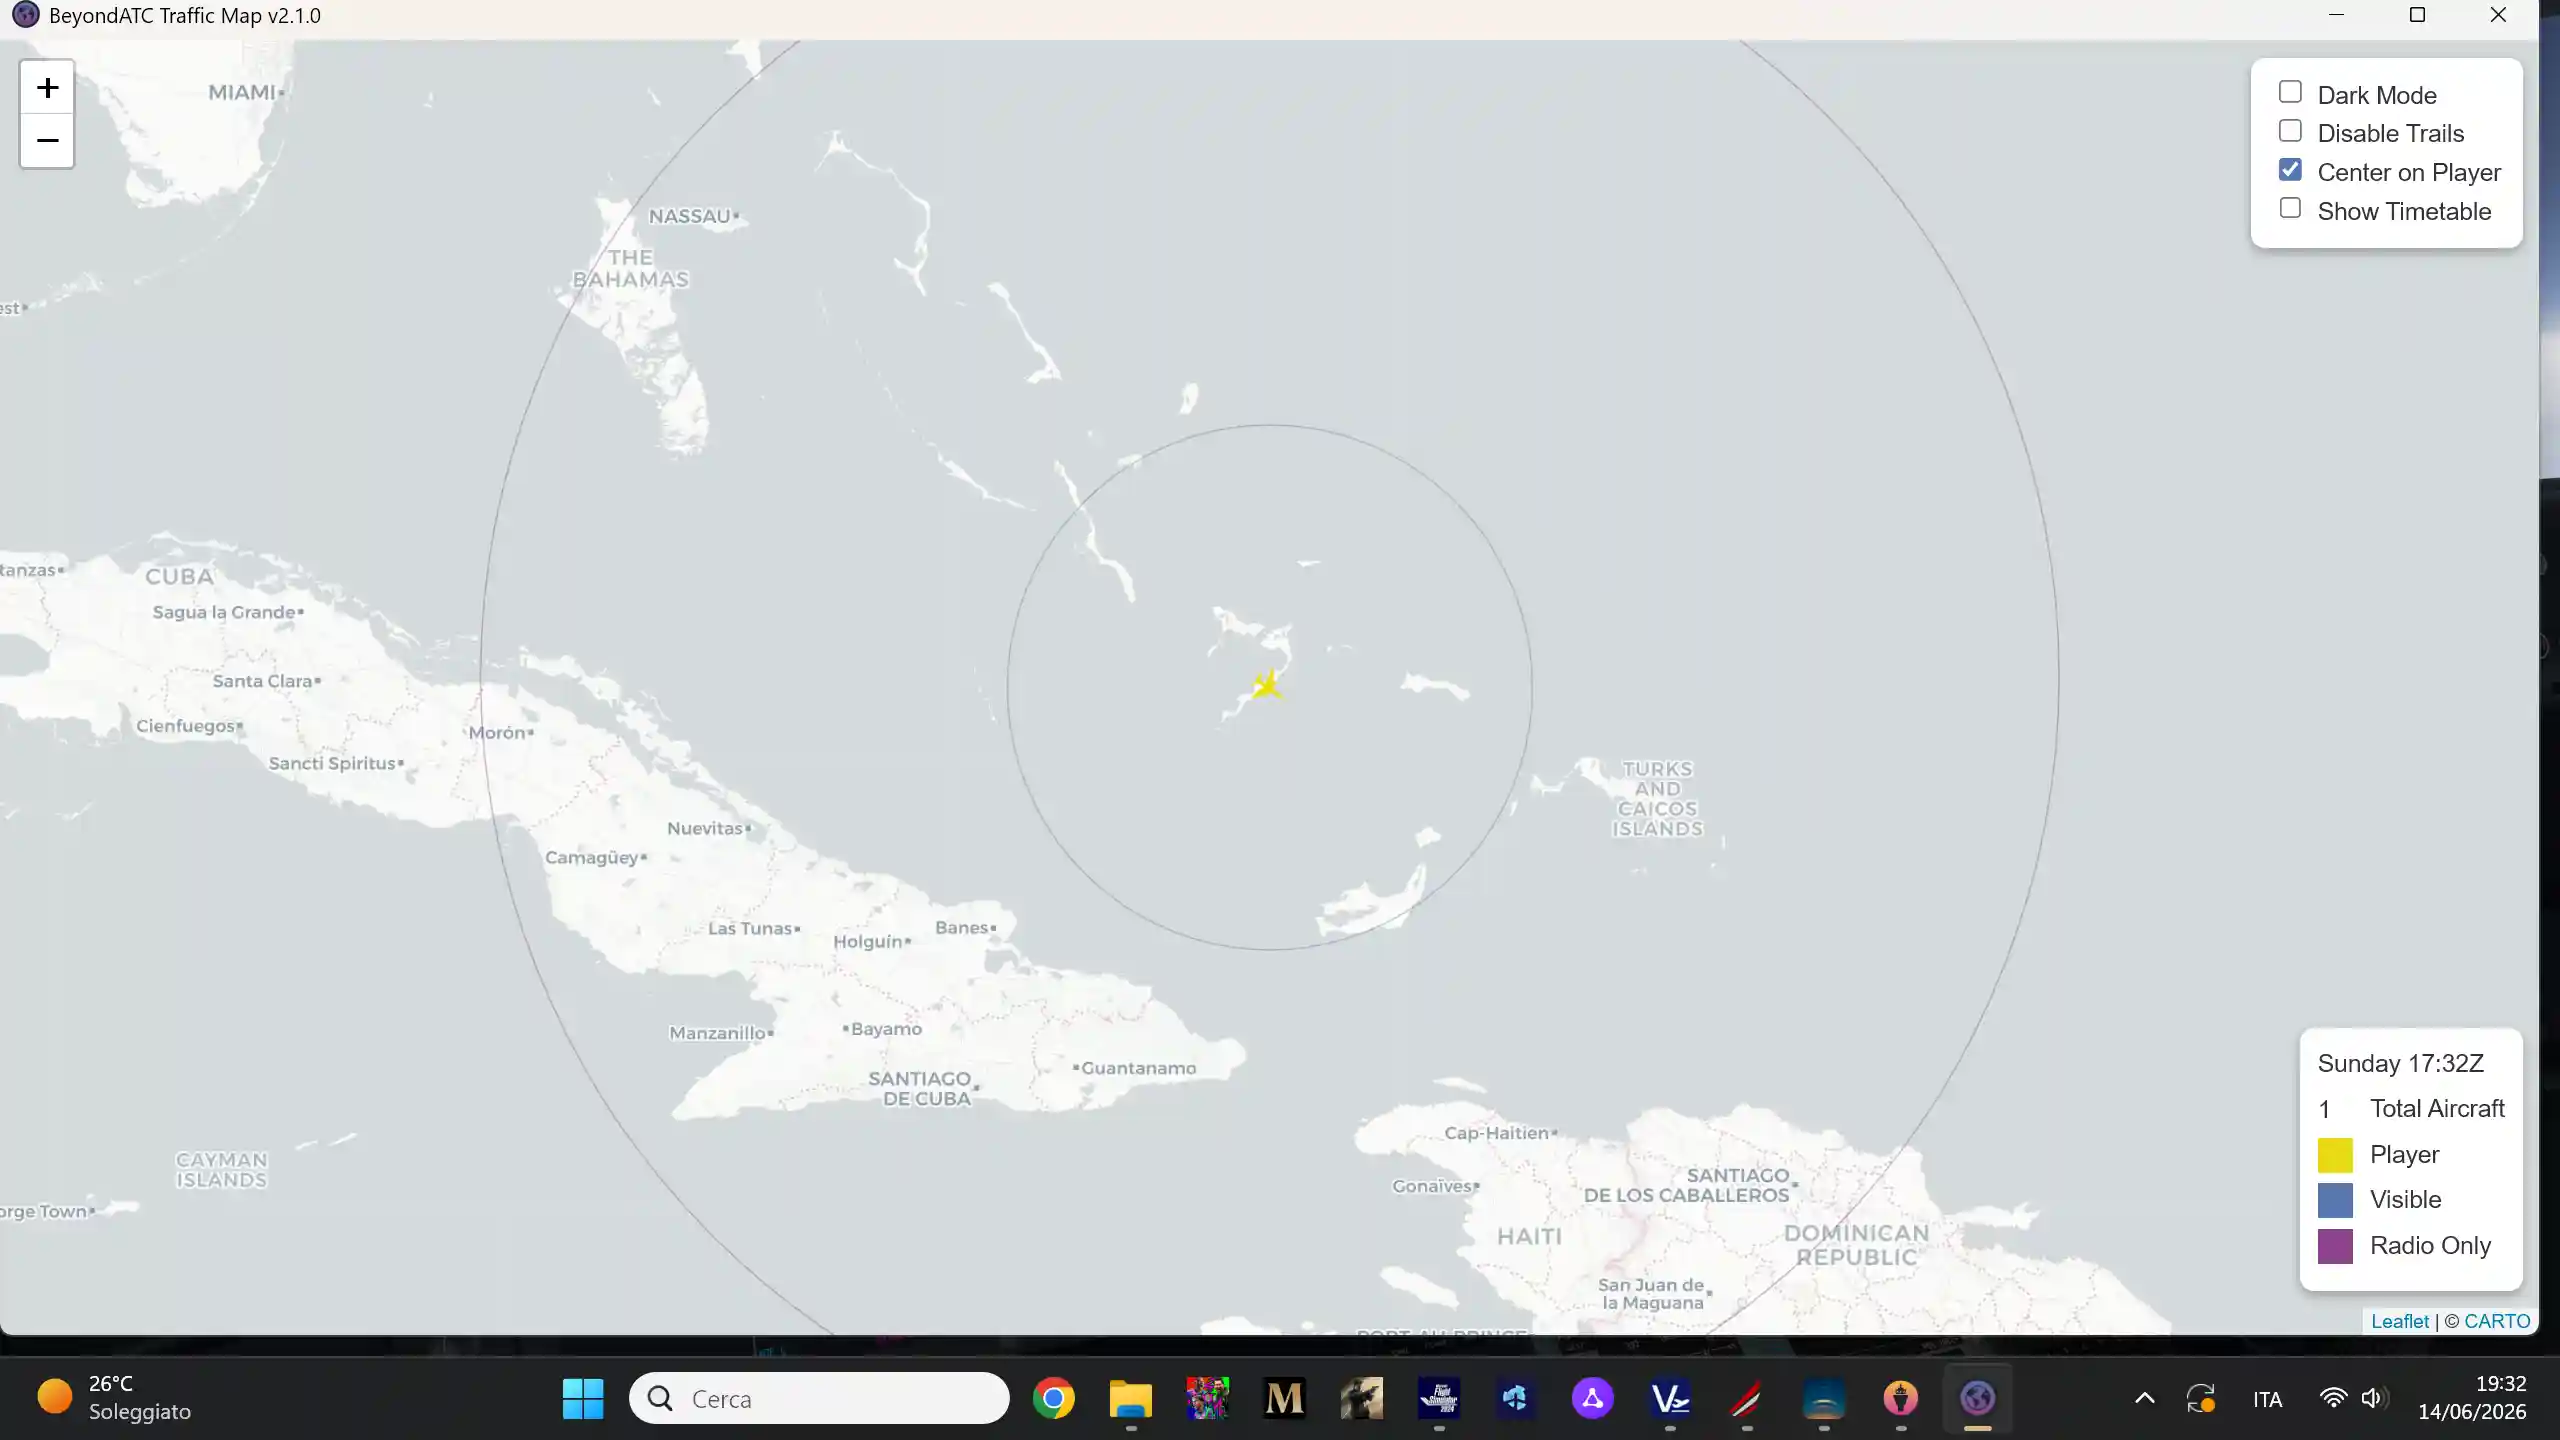Click the yellow Player legend swatch
This screenshot has height=1440, width=2560.
pyautogui.click(x=2335, y=1155)
